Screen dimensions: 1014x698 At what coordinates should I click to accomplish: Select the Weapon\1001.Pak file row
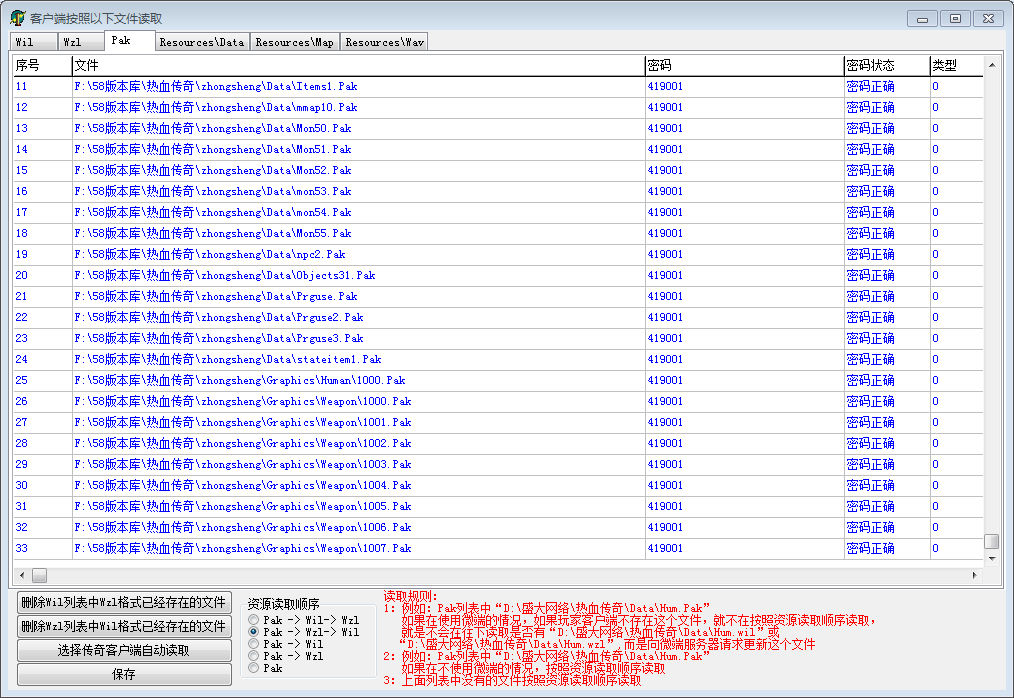498,422
